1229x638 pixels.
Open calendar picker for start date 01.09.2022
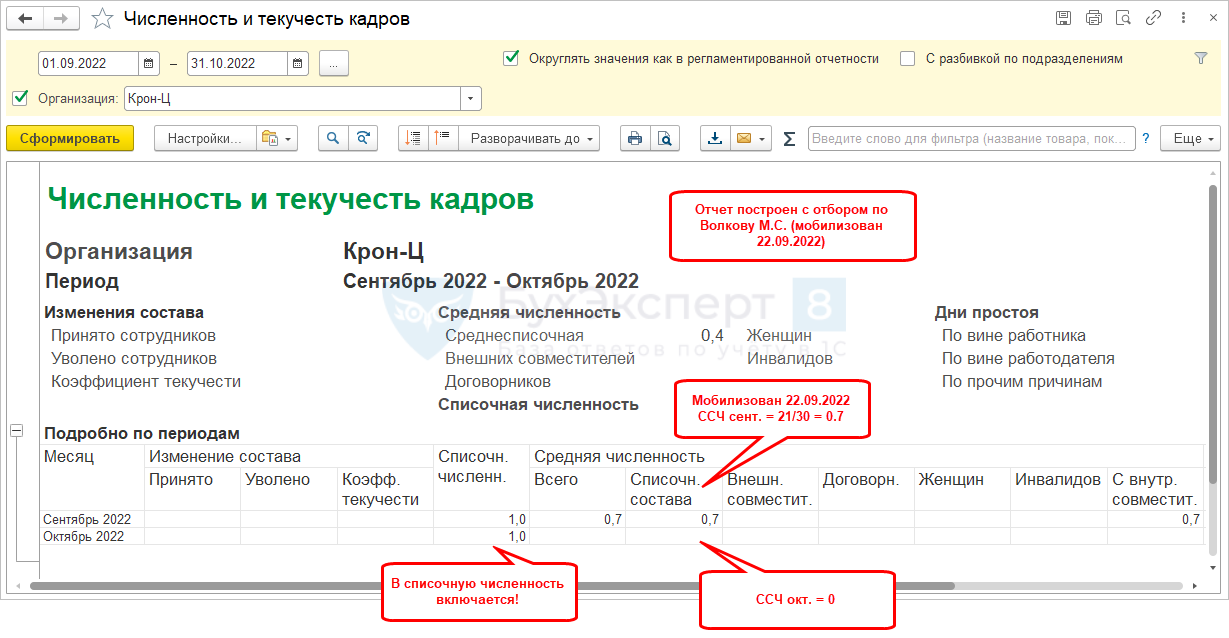click(x=149, y=63)
